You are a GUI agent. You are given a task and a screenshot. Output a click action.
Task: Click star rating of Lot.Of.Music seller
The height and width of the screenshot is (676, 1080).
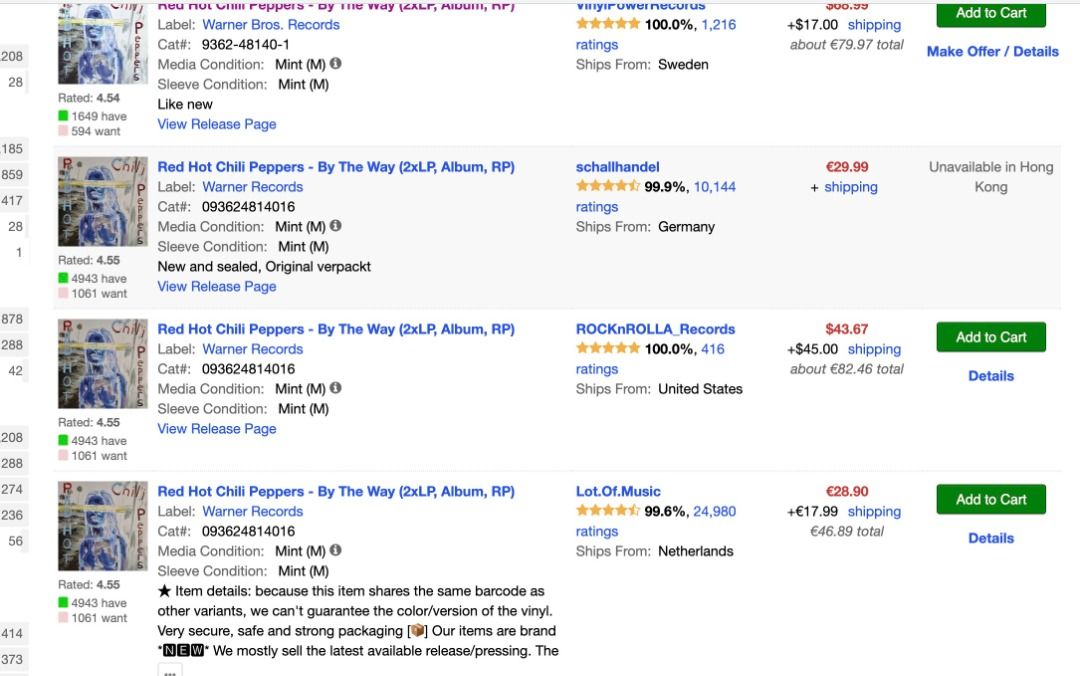pyautogui.click(x=608, y=510)
